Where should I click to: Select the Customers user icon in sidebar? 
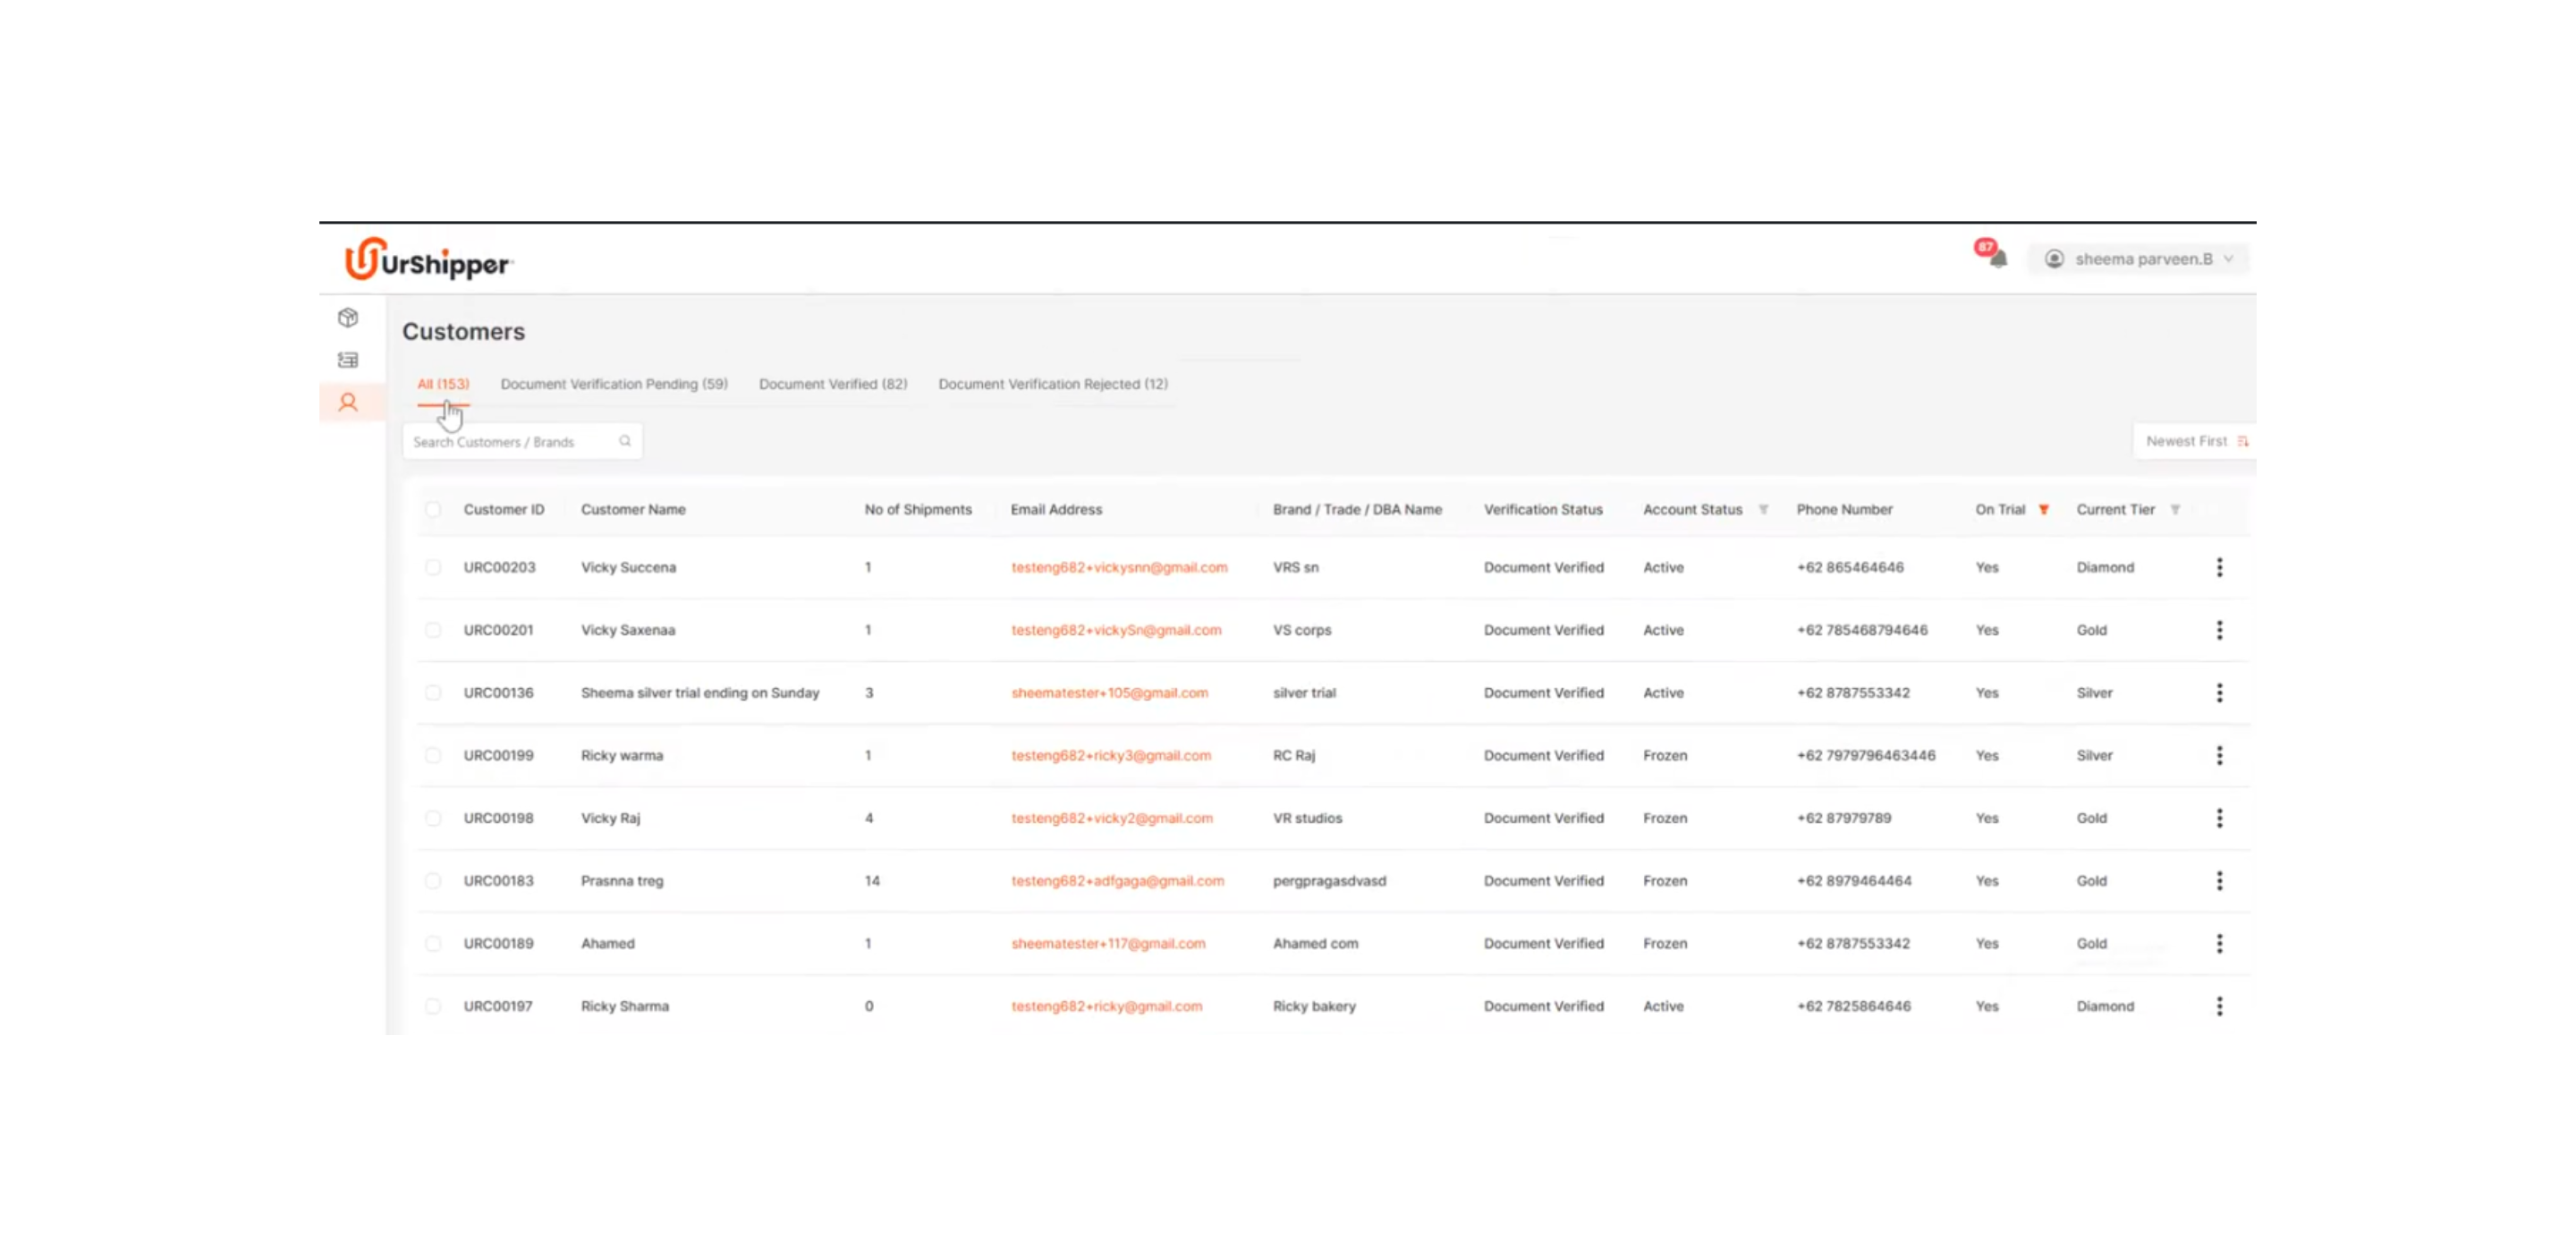coord(348,403)
